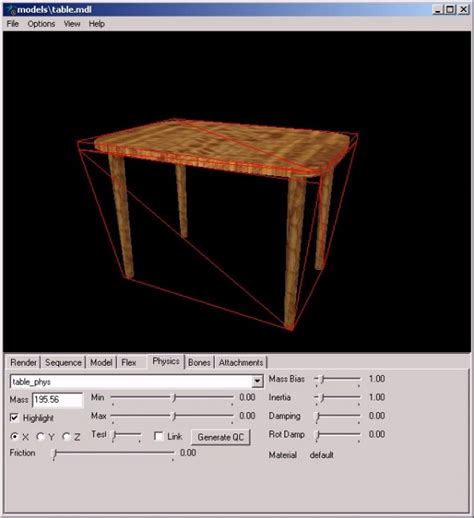The height and width of the screenshot is (518, 474).
Task: Click the Mass Bias slider handle
Action: pyautogui.click(x=322, y=379)
